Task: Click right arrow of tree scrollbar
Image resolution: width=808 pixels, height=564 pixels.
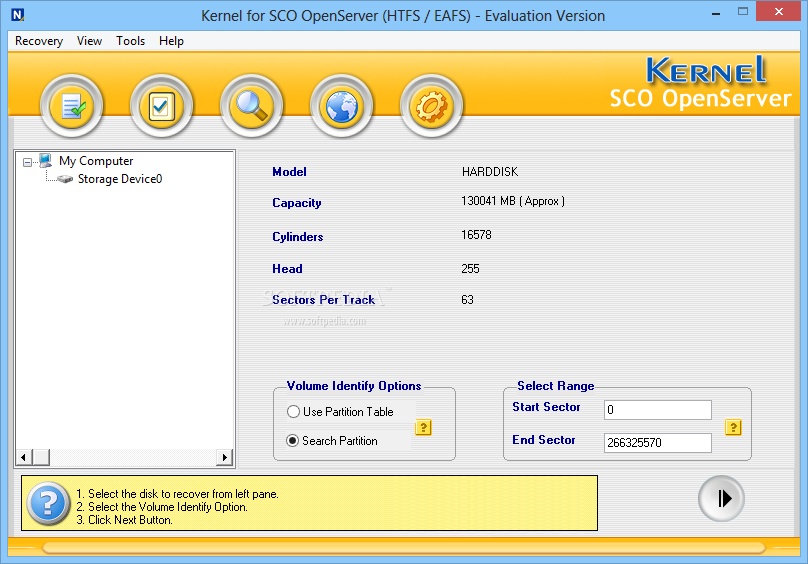Action: (x=225, y=457)
